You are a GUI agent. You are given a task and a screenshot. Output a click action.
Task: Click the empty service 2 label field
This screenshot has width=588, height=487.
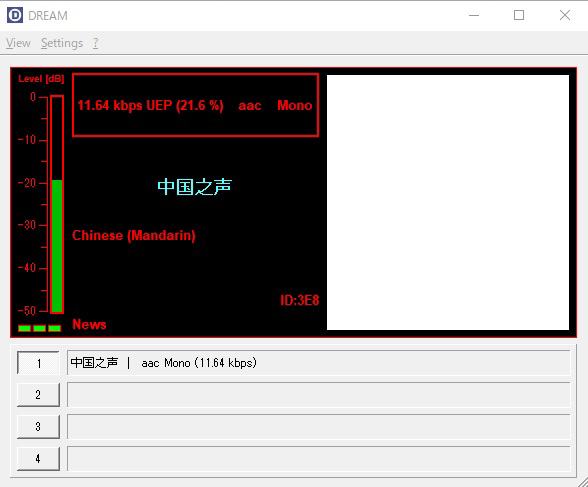319,395
